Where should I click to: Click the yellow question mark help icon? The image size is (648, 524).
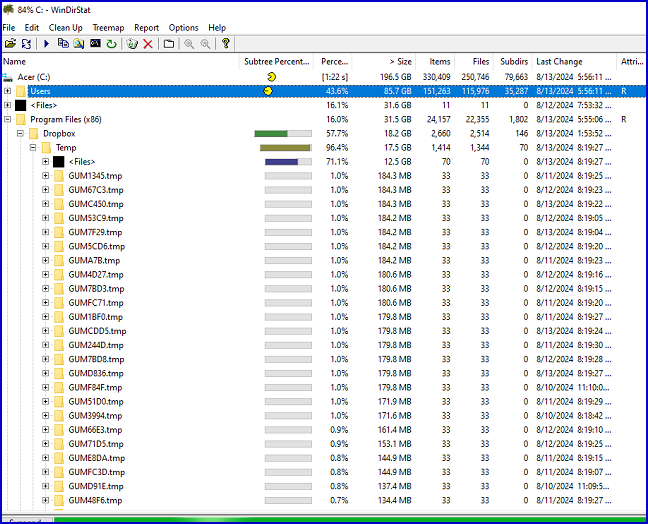[226, 44]
